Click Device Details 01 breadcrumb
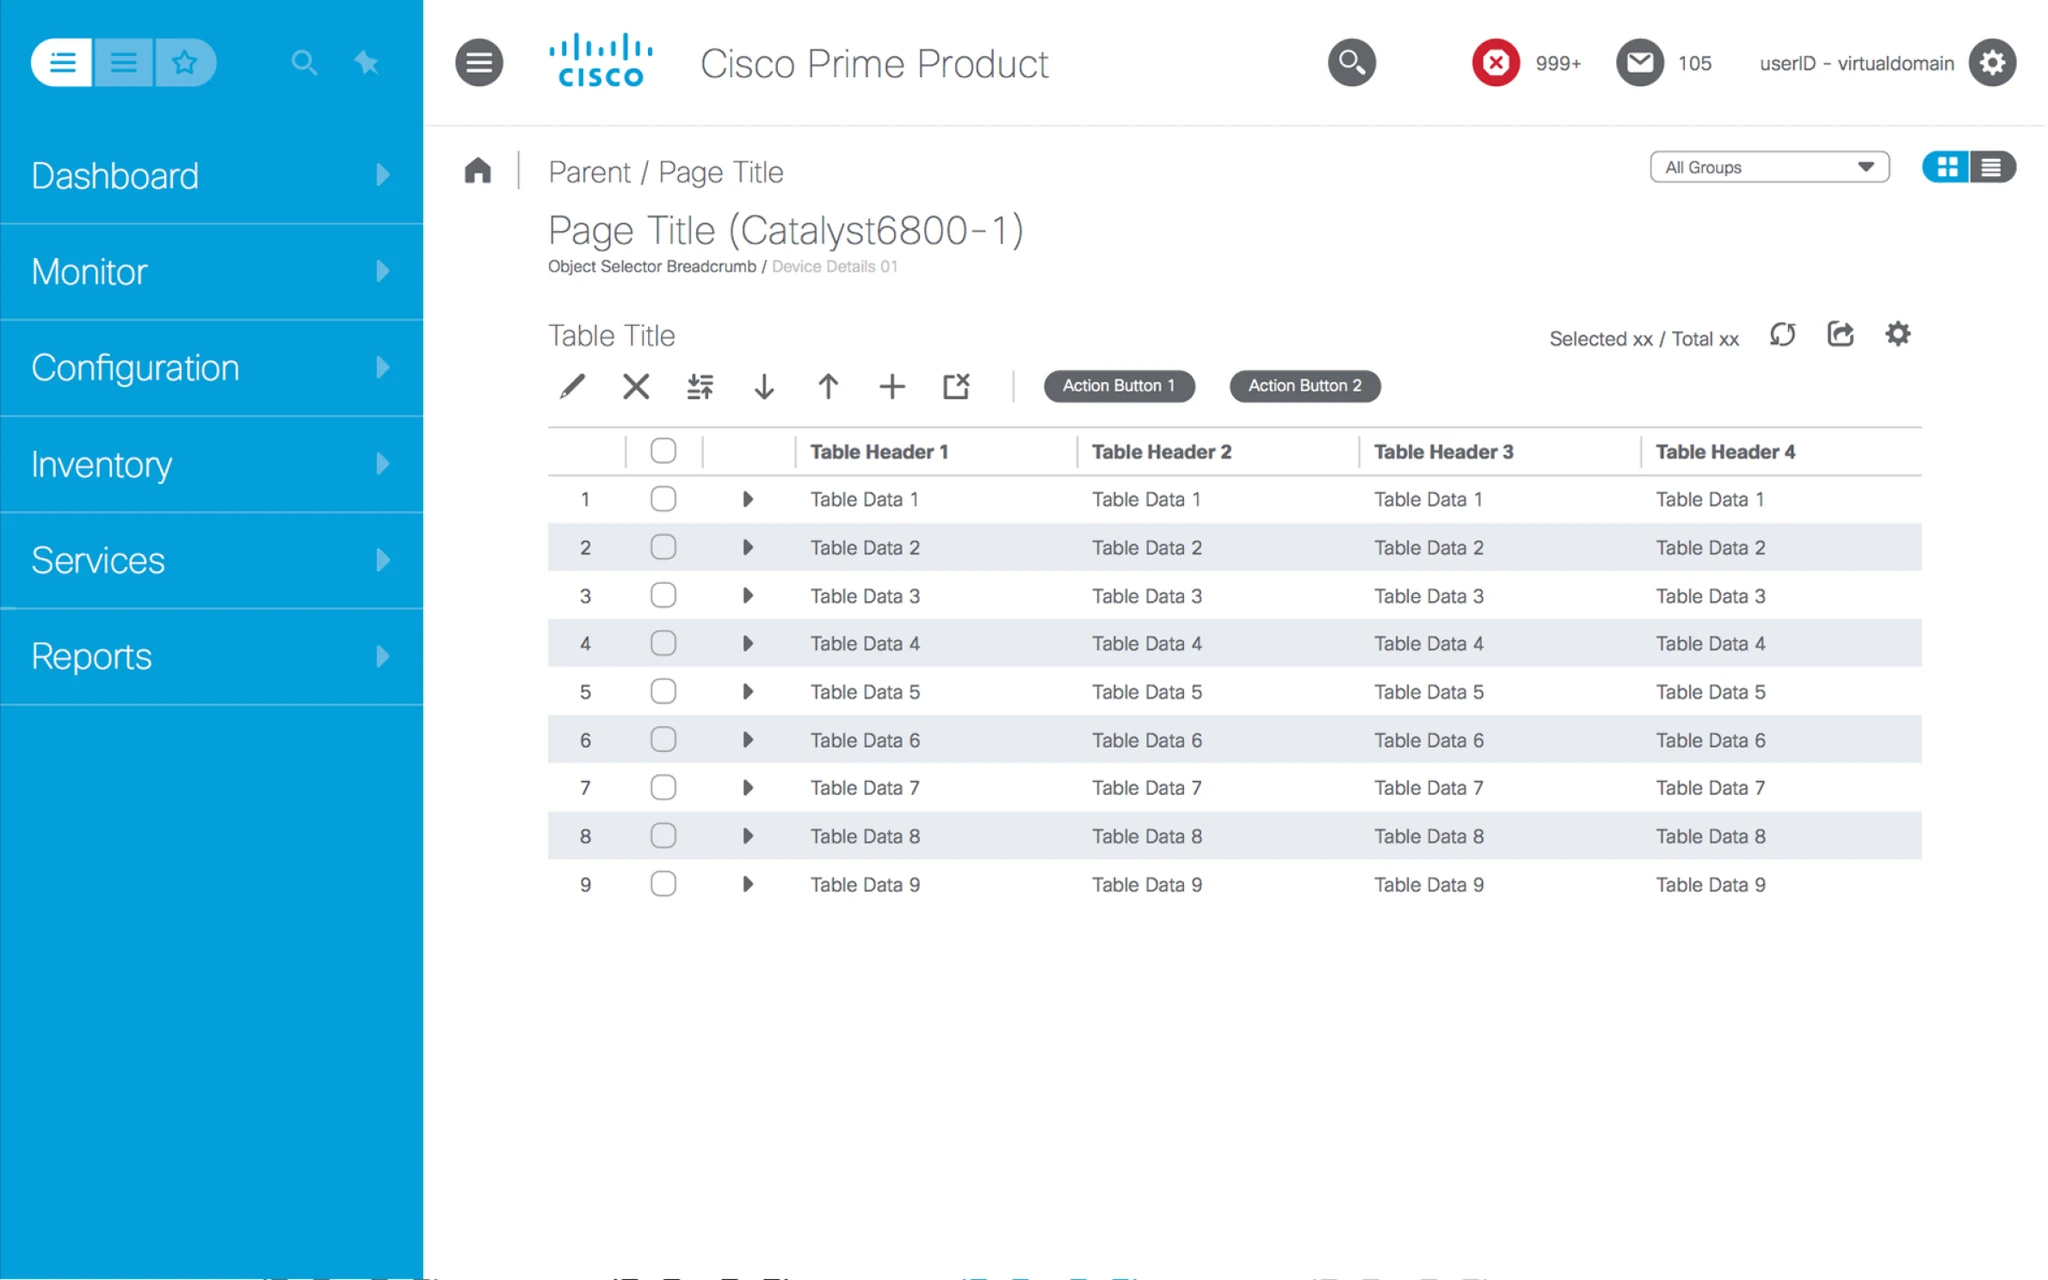 pos(835,266)
